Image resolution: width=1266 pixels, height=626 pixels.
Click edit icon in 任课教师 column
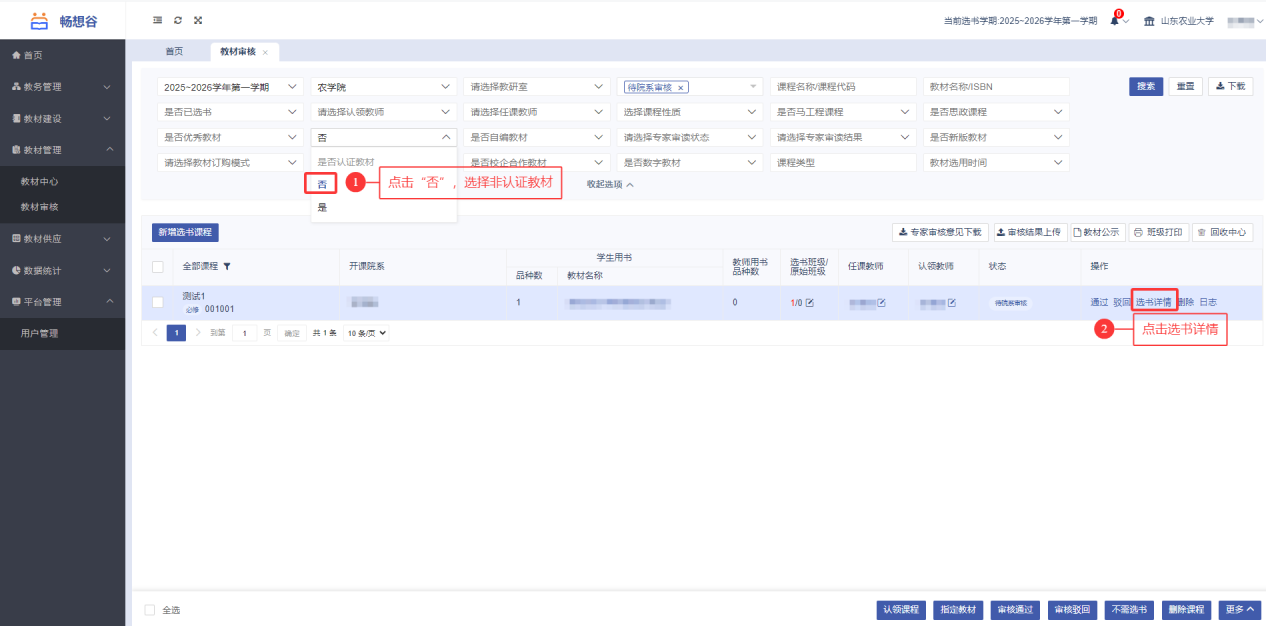click(x=881, y=302)
